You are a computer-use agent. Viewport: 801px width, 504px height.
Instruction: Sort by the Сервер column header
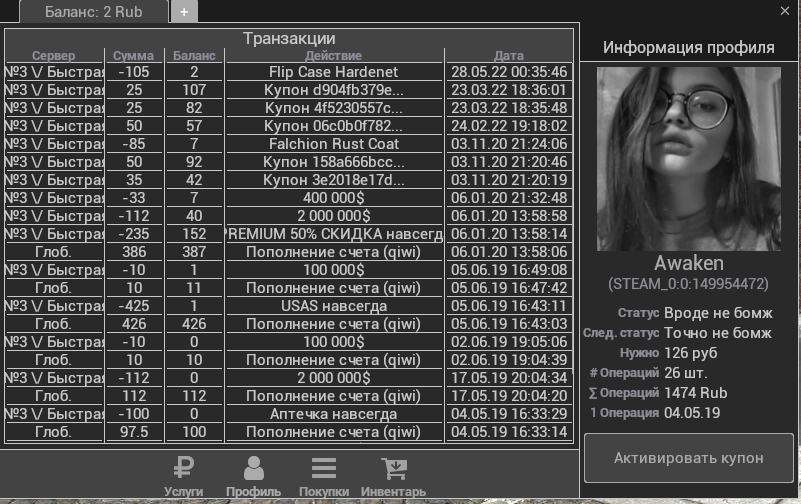[x=54, y=56]
